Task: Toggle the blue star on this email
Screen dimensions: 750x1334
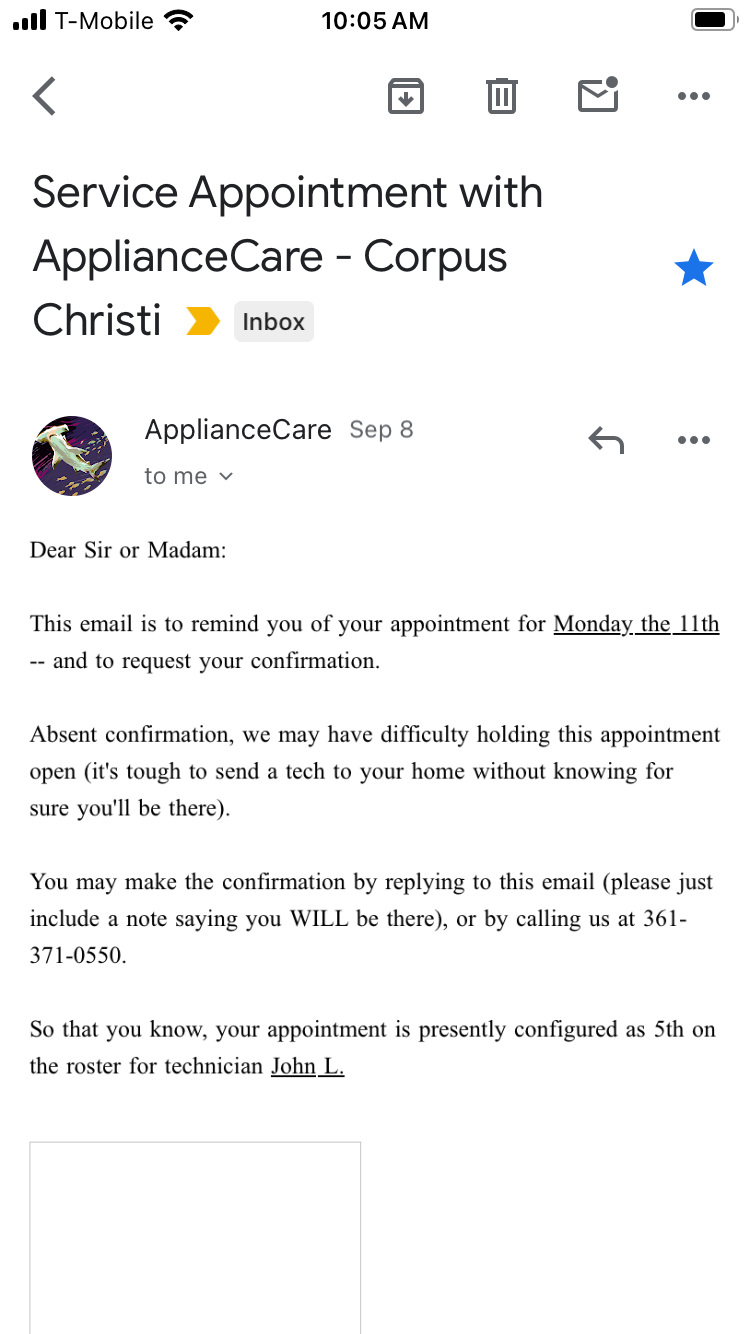Action: tap(693, 269)
